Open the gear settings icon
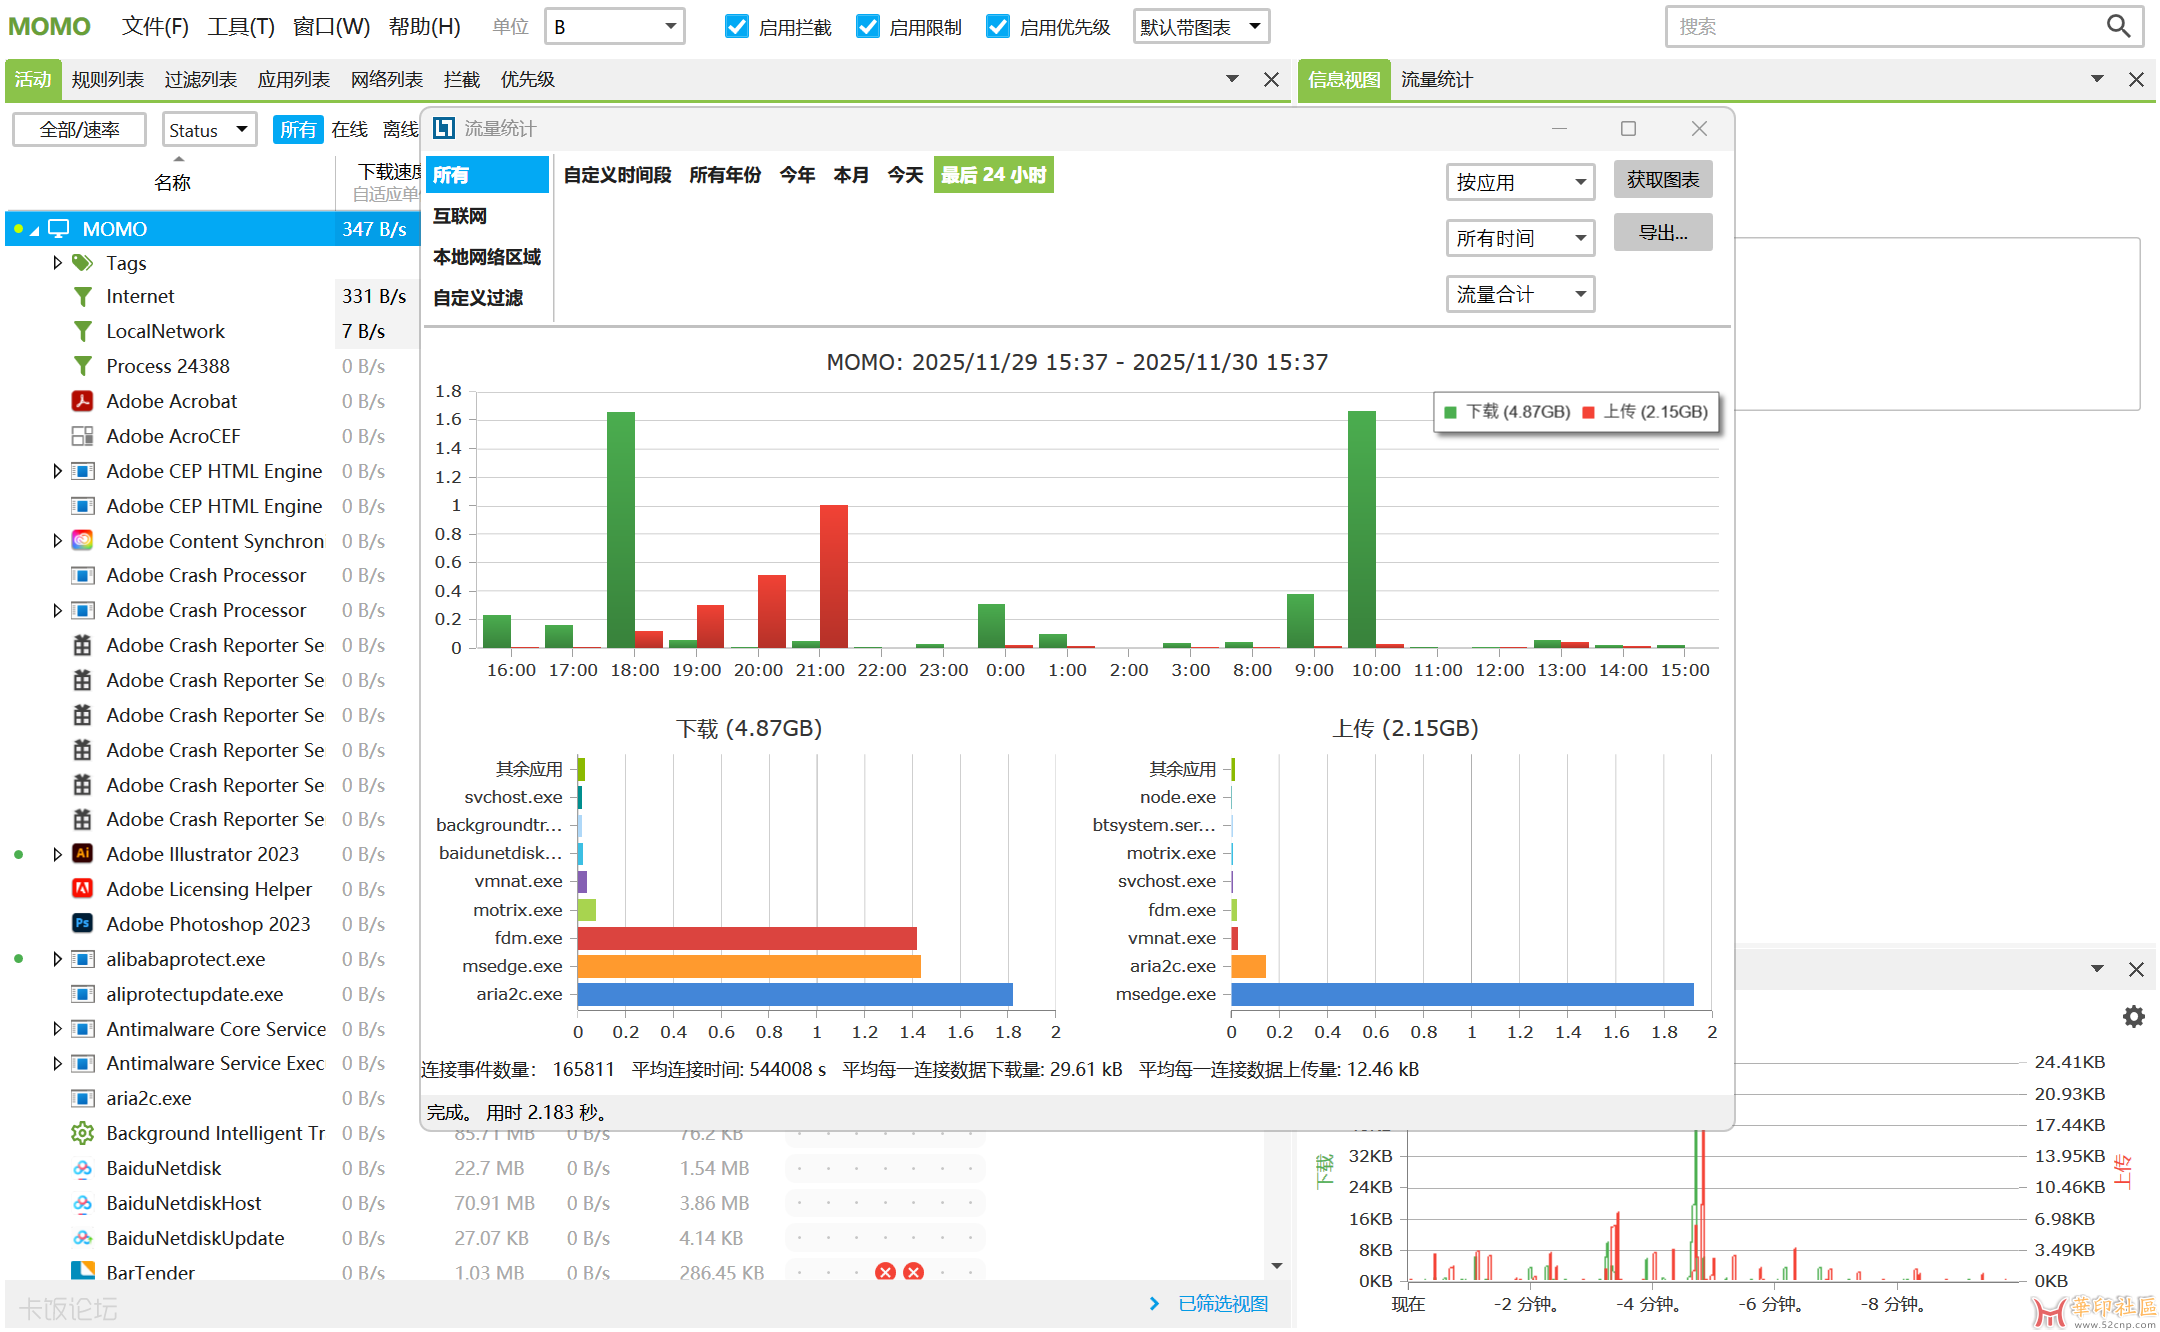This screenshot has height=1332, width=2160. coord(2133,1016)
